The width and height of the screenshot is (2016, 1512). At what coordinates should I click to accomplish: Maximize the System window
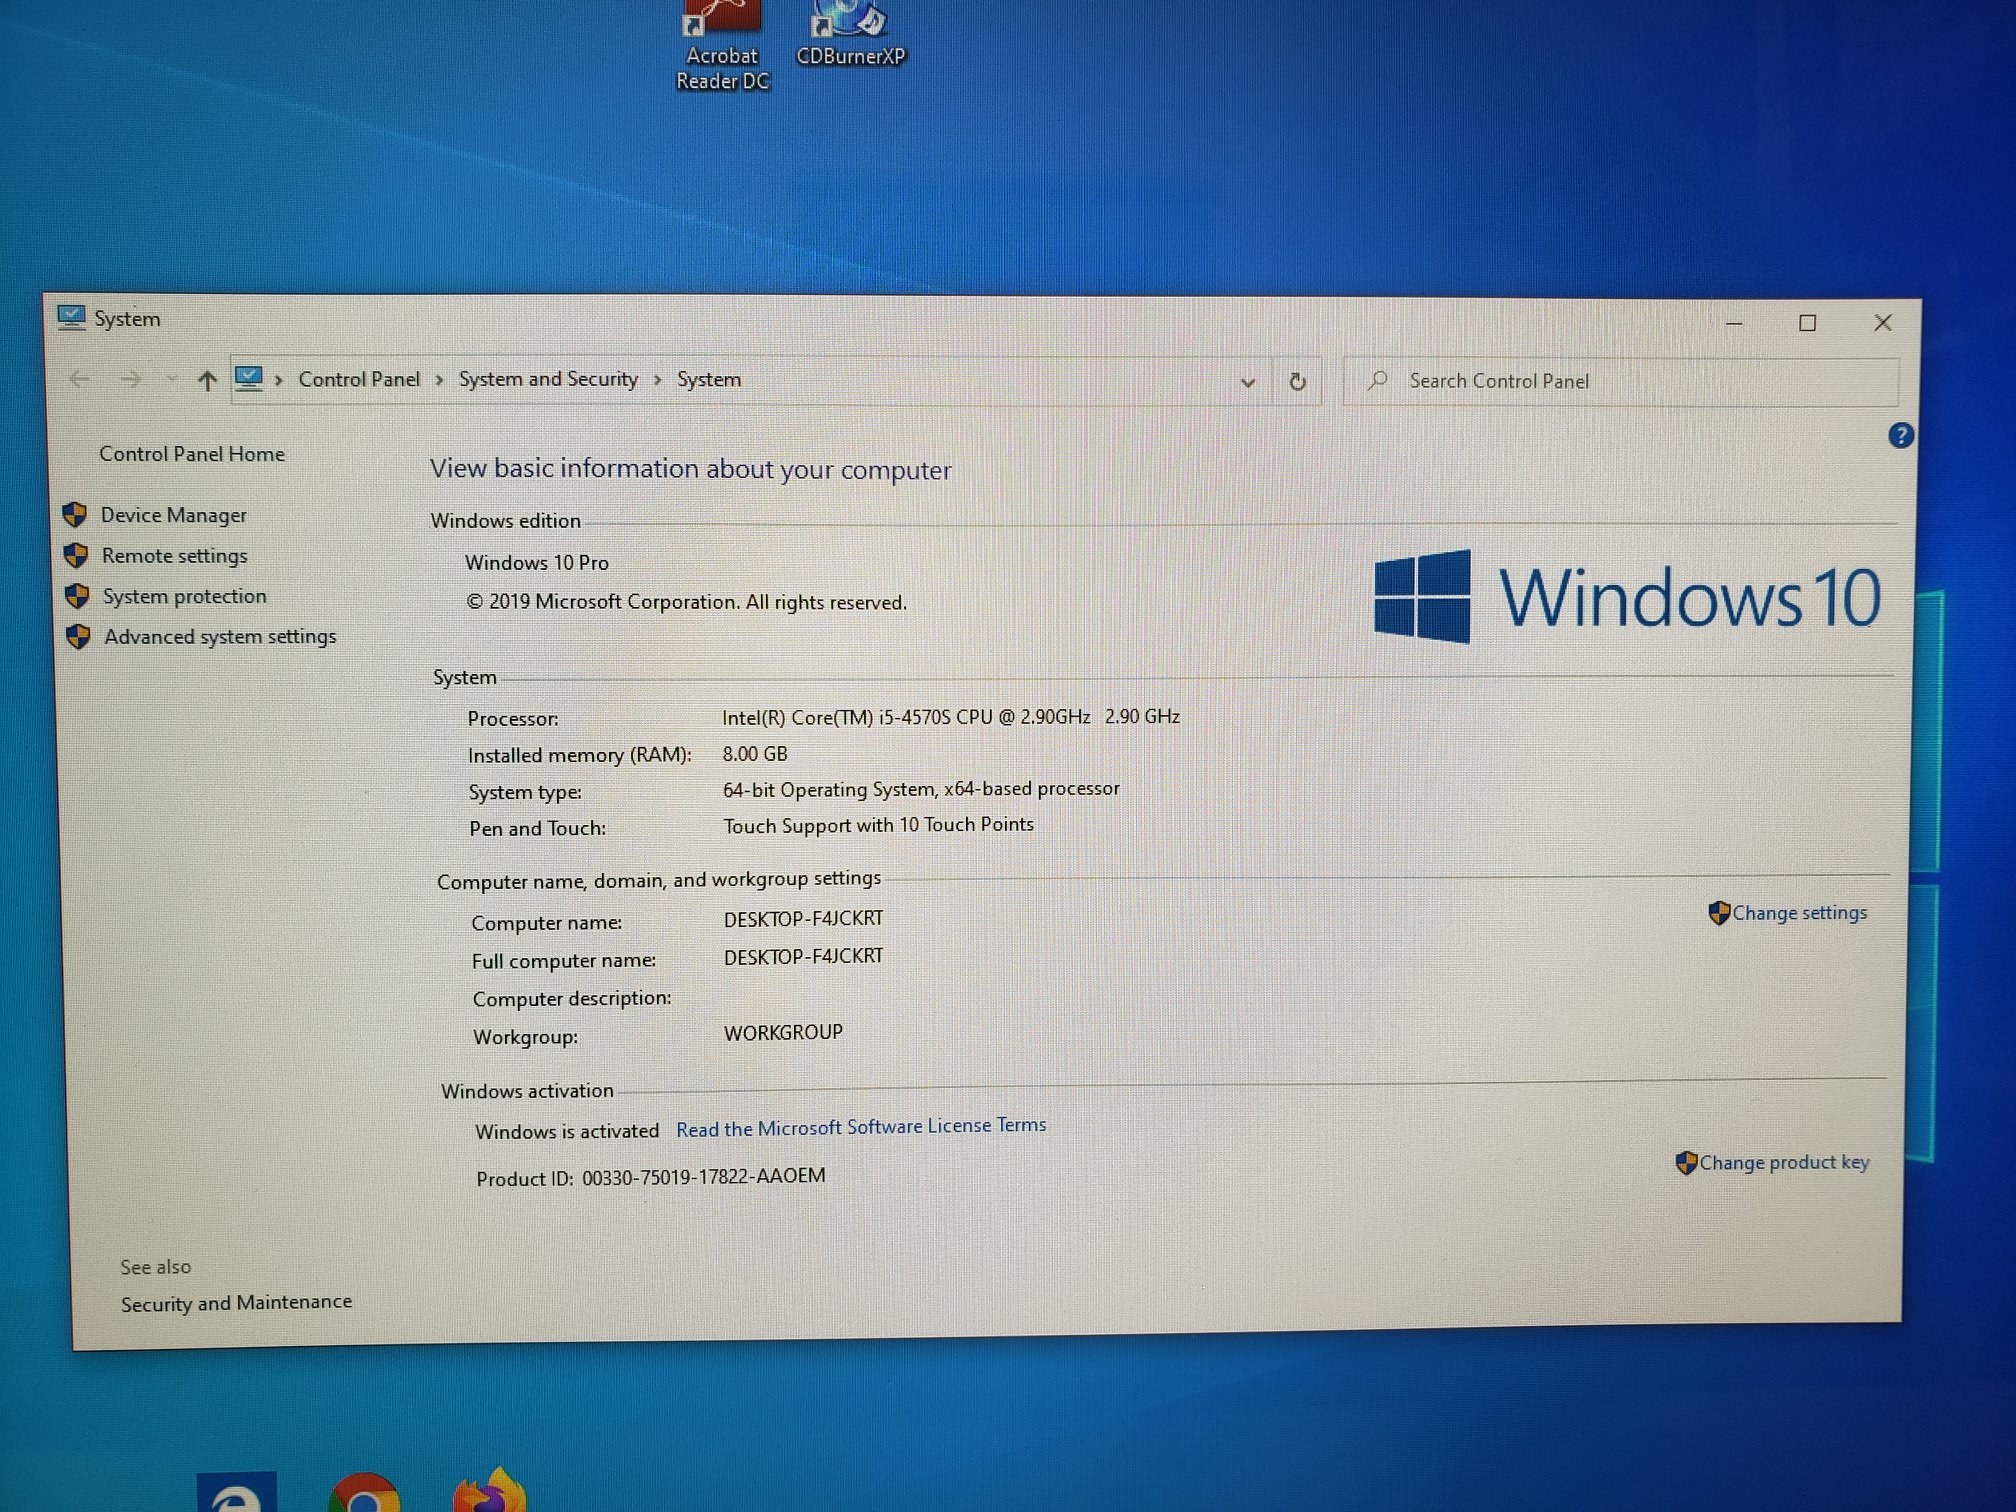coord(1807,323)
